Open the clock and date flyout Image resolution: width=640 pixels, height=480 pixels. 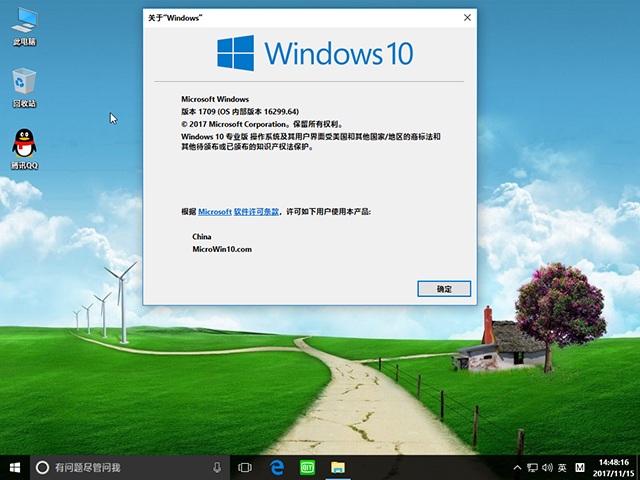tap(614, 468)
